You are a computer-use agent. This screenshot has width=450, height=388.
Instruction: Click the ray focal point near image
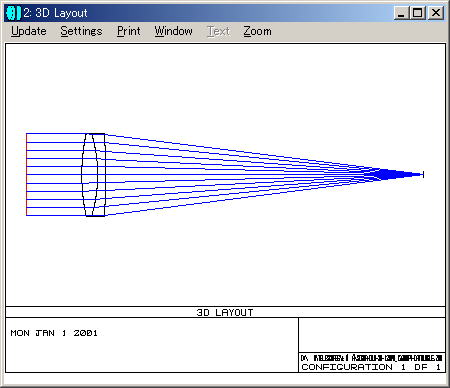click(384, 174)
